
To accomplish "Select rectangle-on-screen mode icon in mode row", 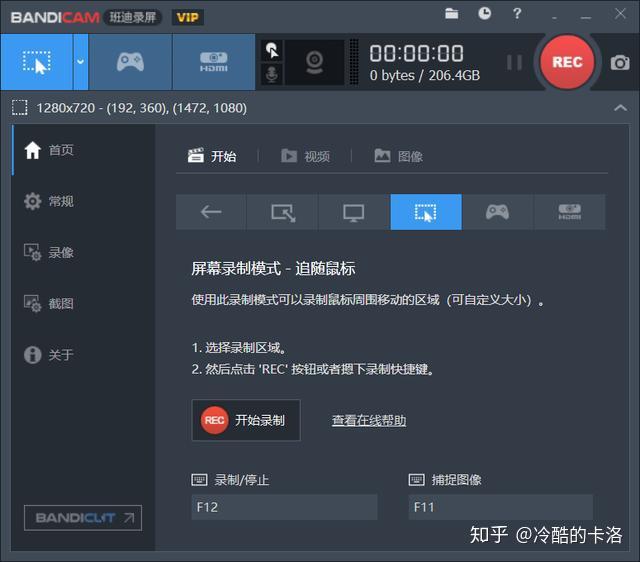I will tap(283, 212).
